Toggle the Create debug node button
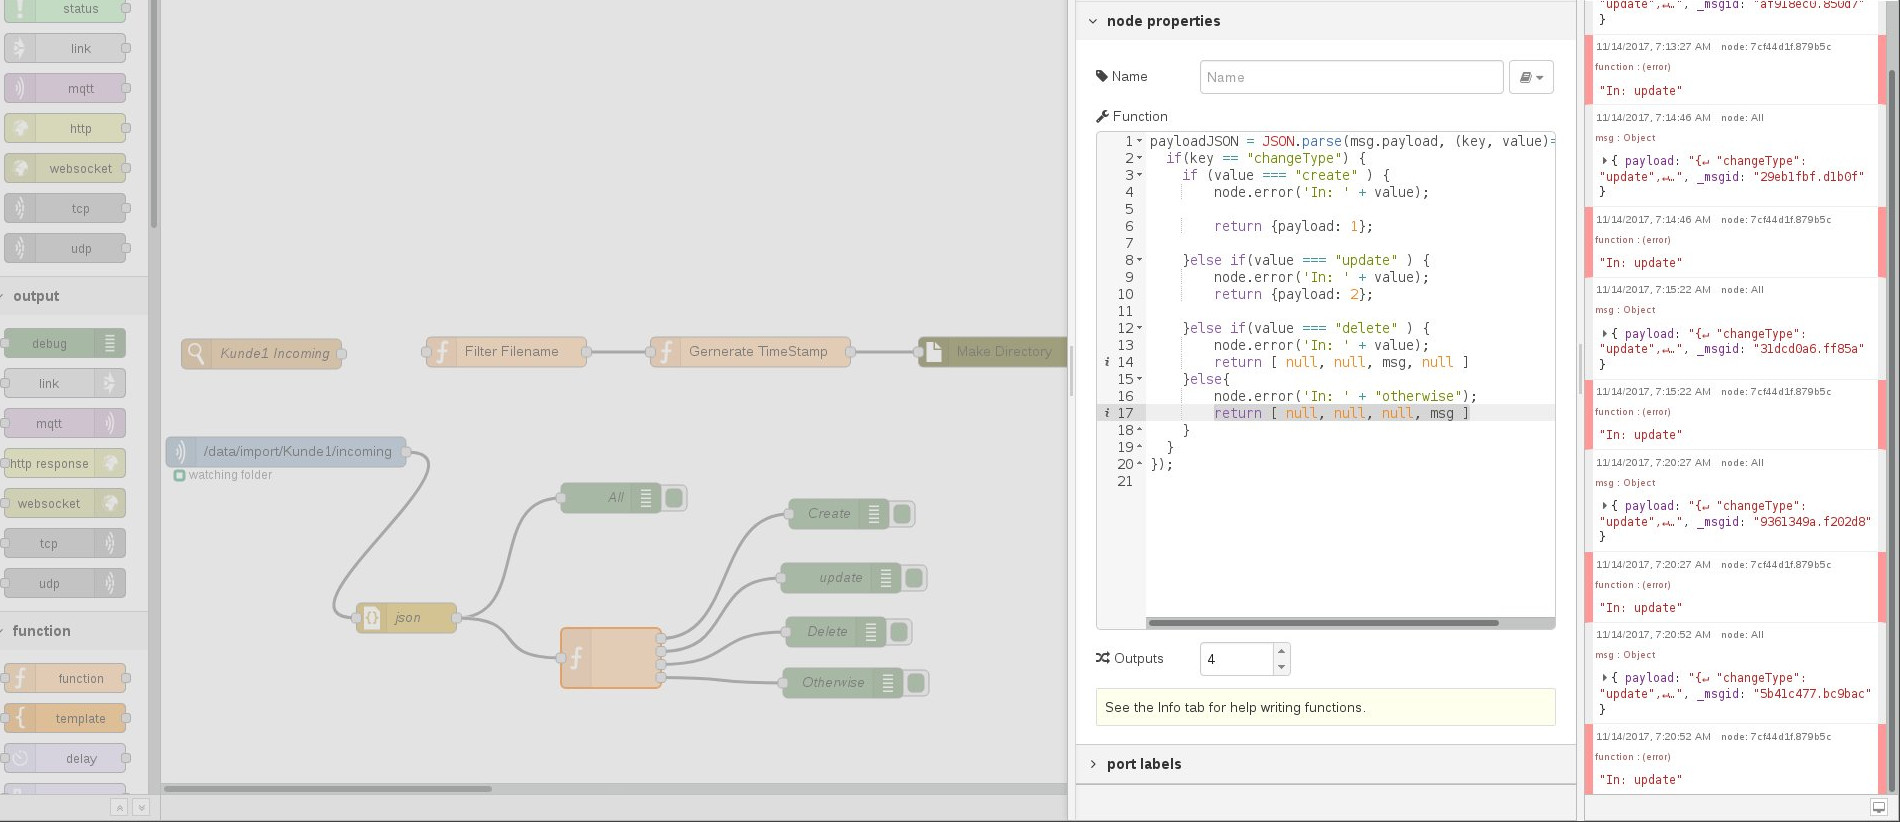This screenshot has height=822, width=1900. [x=902, y=513]
